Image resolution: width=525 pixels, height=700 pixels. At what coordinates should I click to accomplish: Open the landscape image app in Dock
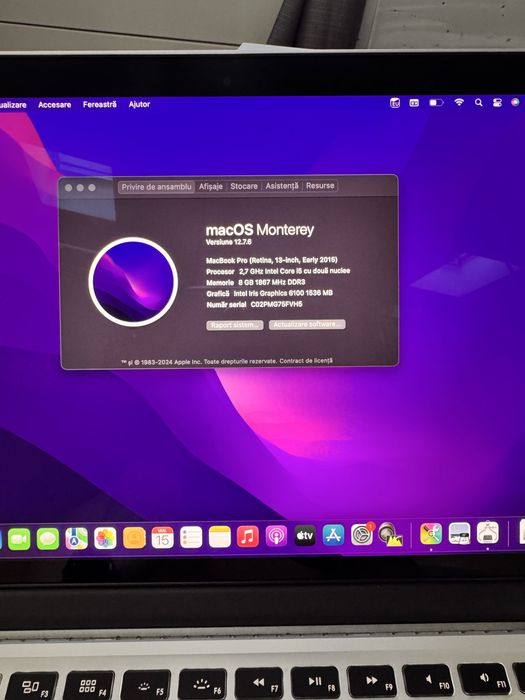(459, 533)
